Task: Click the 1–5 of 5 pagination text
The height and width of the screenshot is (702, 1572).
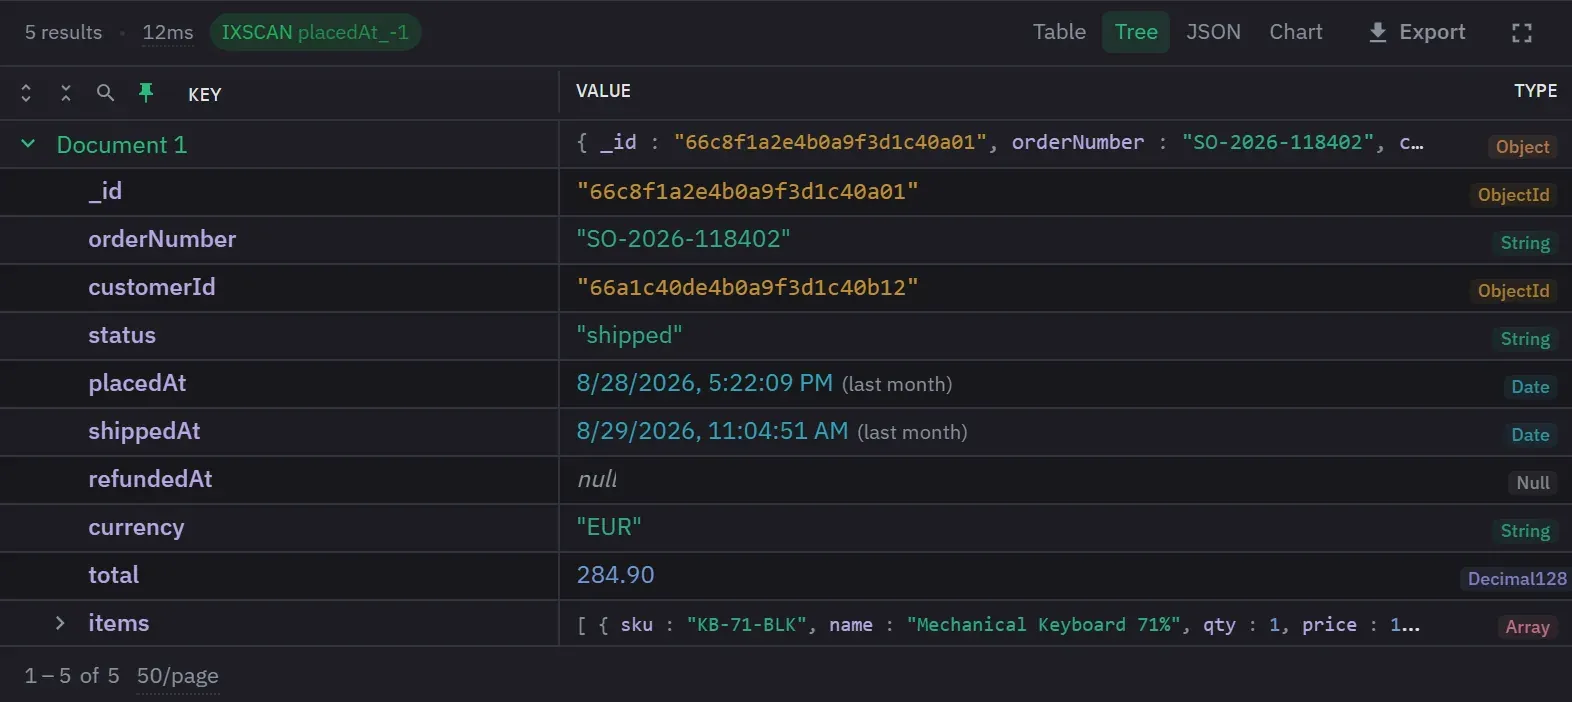Action: pyautogui.click(x=72, y=676)
